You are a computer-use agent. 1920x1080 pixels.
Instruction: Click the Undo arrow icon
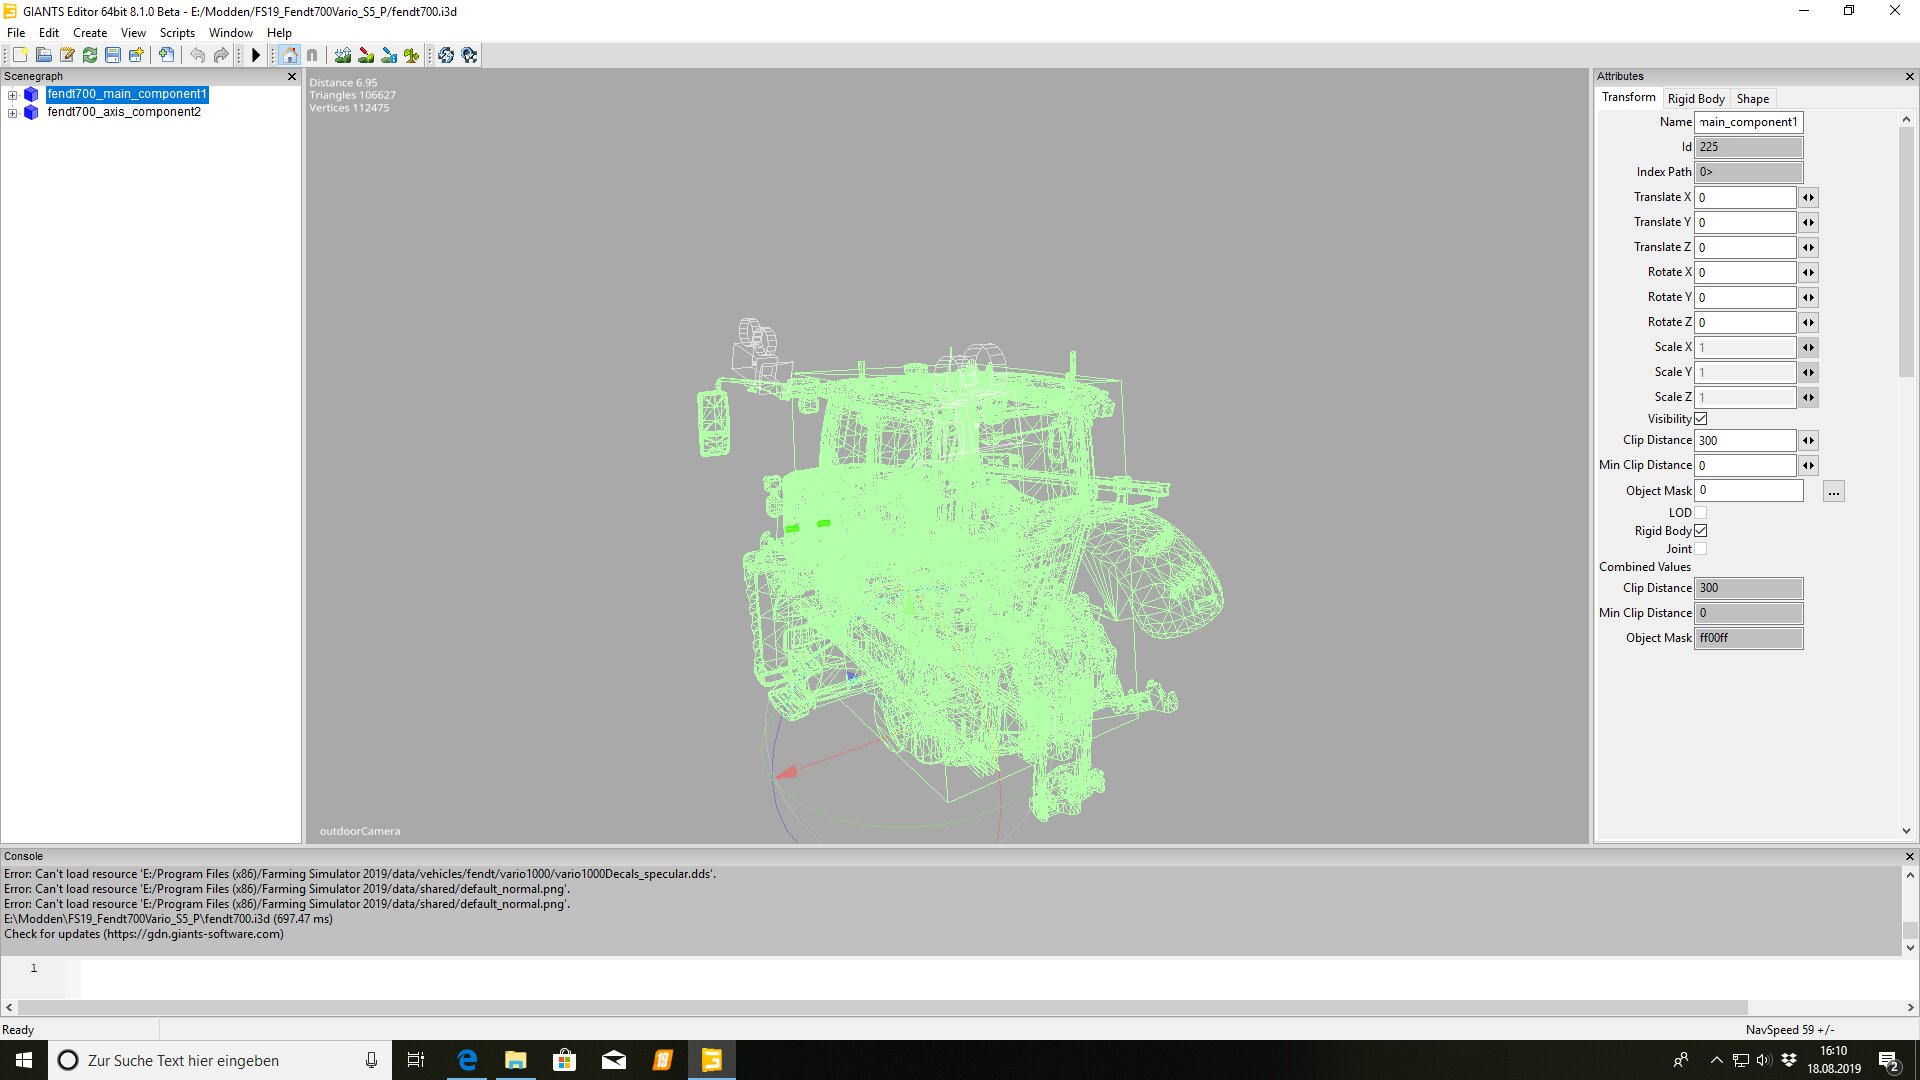click(x=198, y=55)
